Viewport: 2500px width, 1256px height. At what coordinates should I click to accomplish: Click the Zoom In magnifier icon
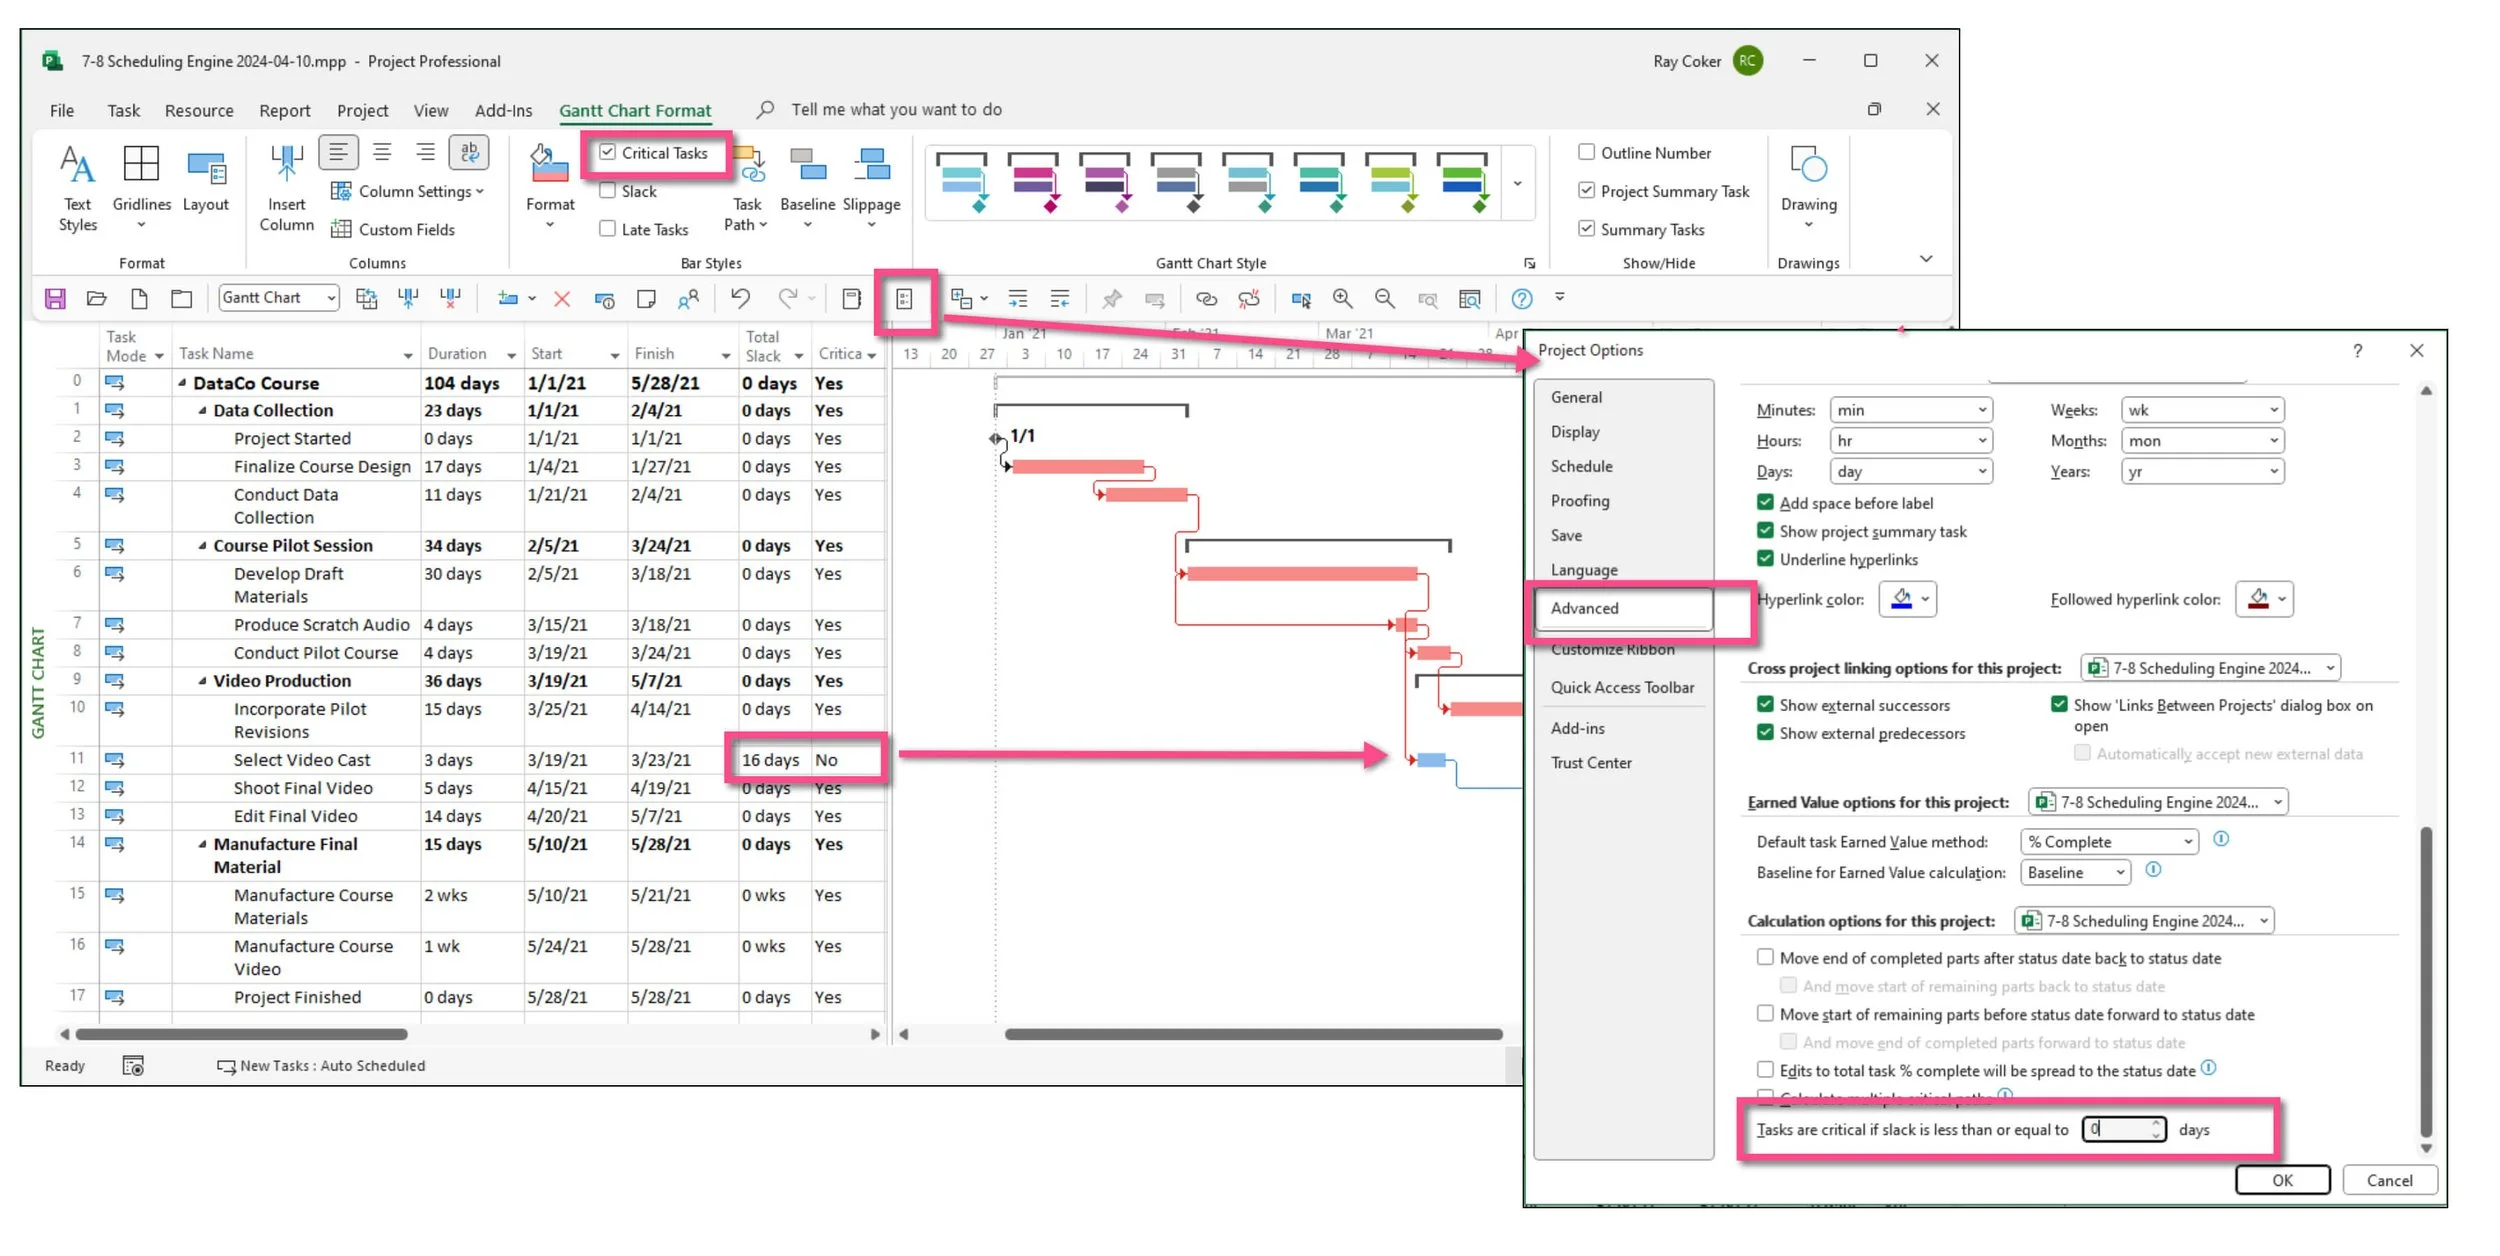1342,298
